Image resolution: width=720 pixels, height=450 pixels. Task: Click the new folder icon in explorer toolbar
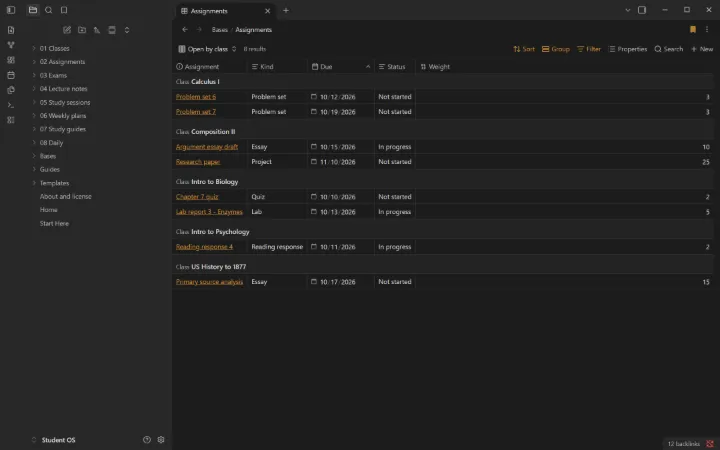pyautogui.click(x=82, y=30)
